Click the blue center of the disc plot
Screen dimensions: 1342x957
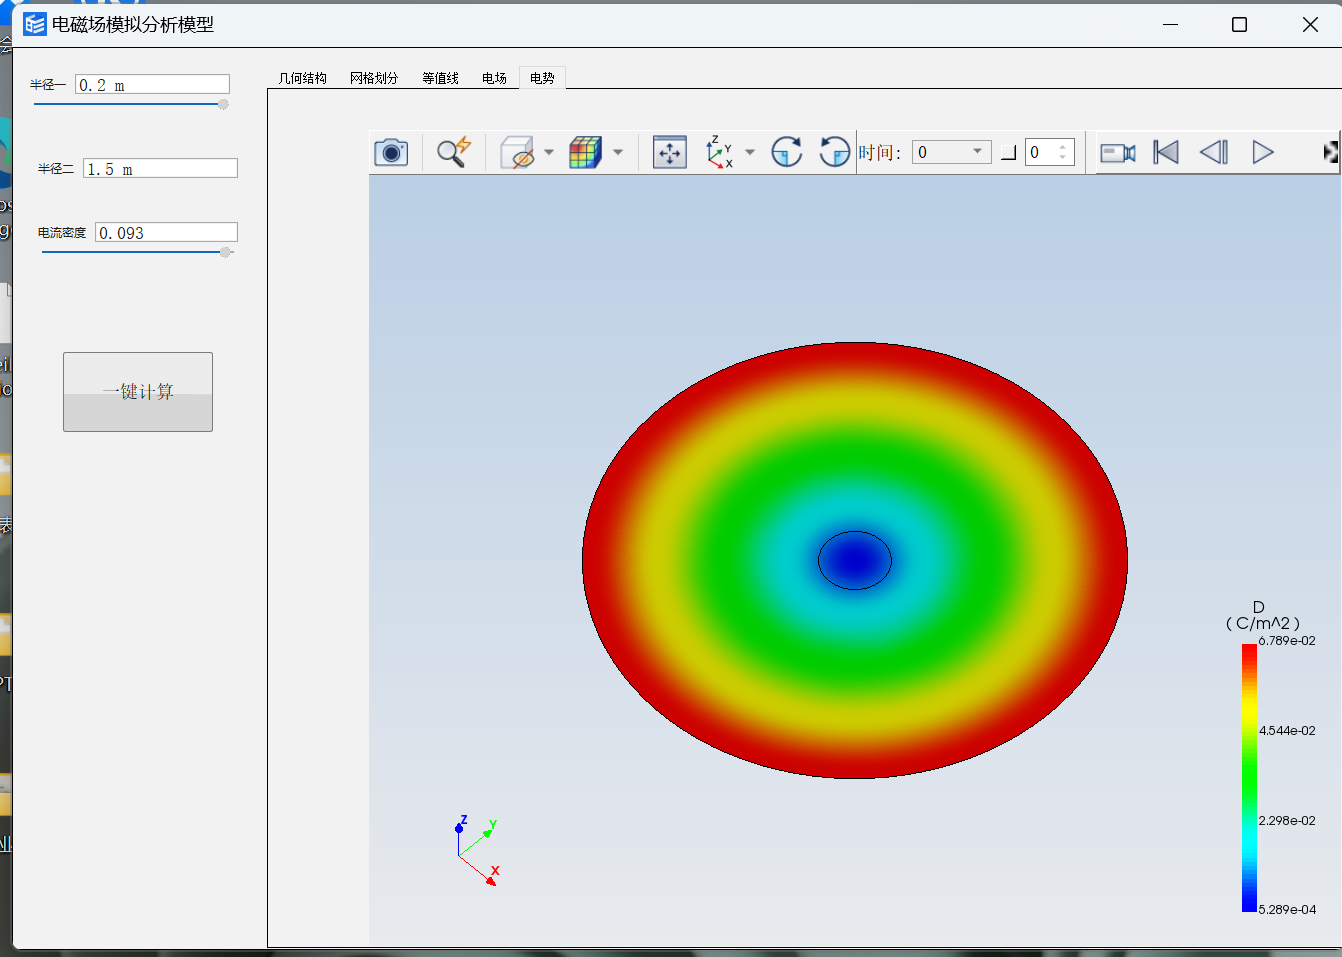click(855, 560)
